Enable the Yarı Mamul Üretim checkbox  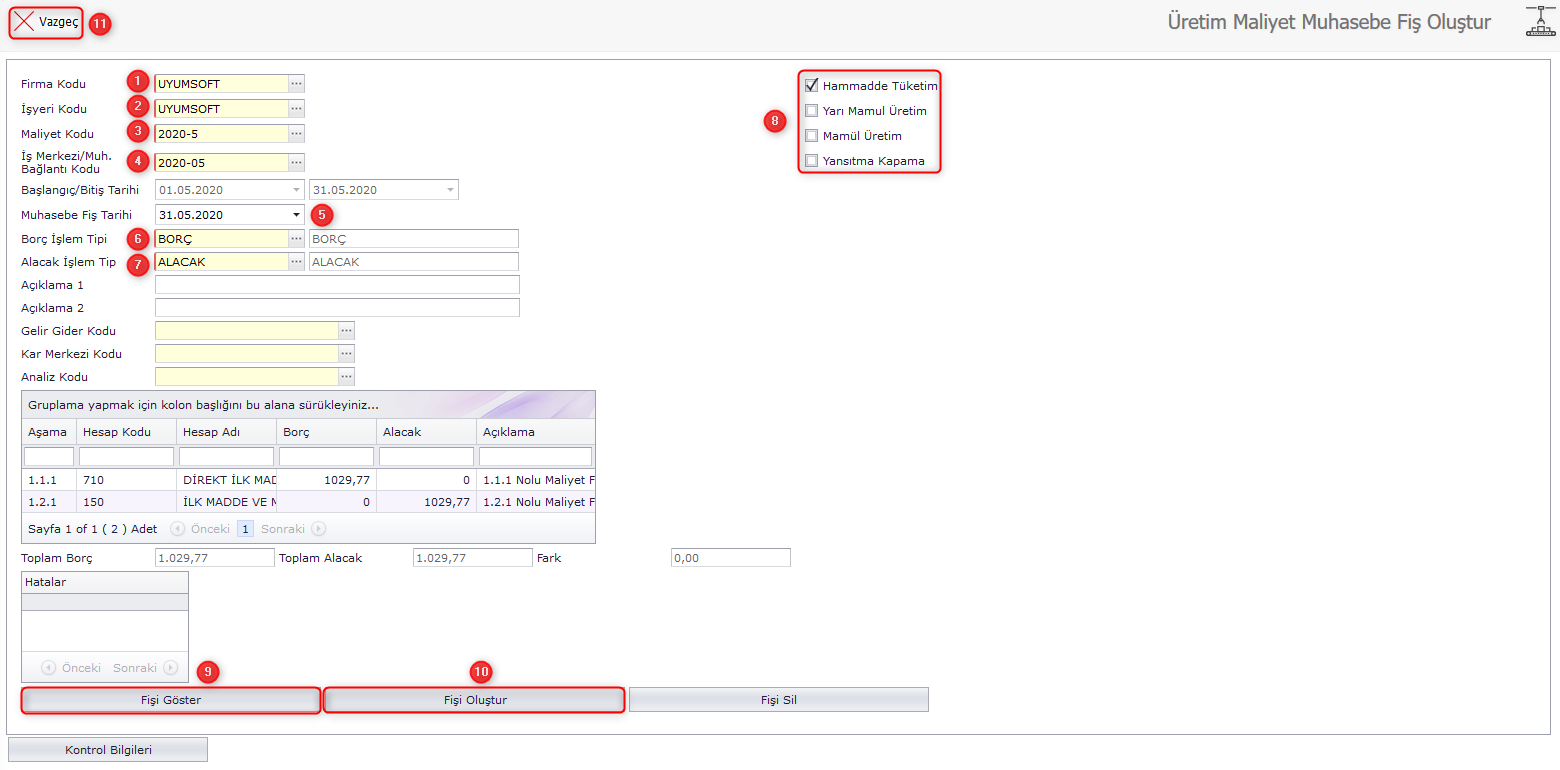click(x=812, y=111)
